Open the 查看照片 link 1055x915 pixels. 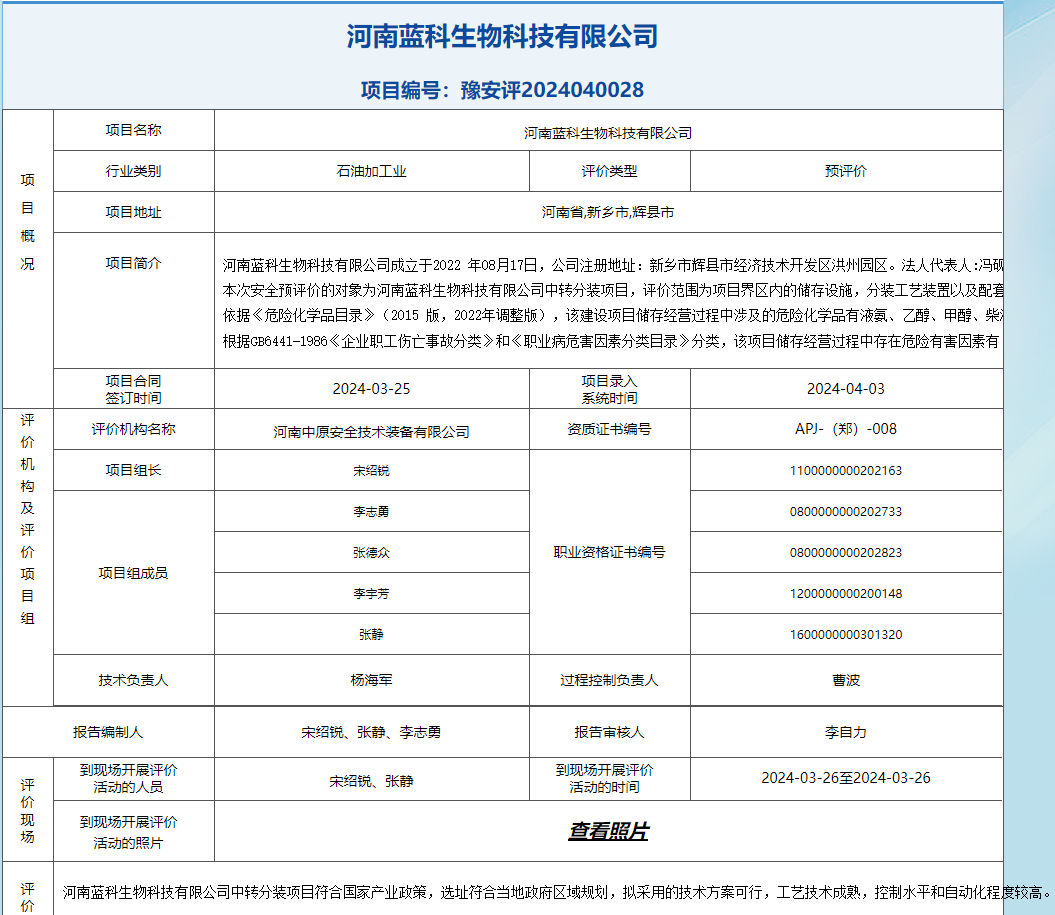point(608,832)
